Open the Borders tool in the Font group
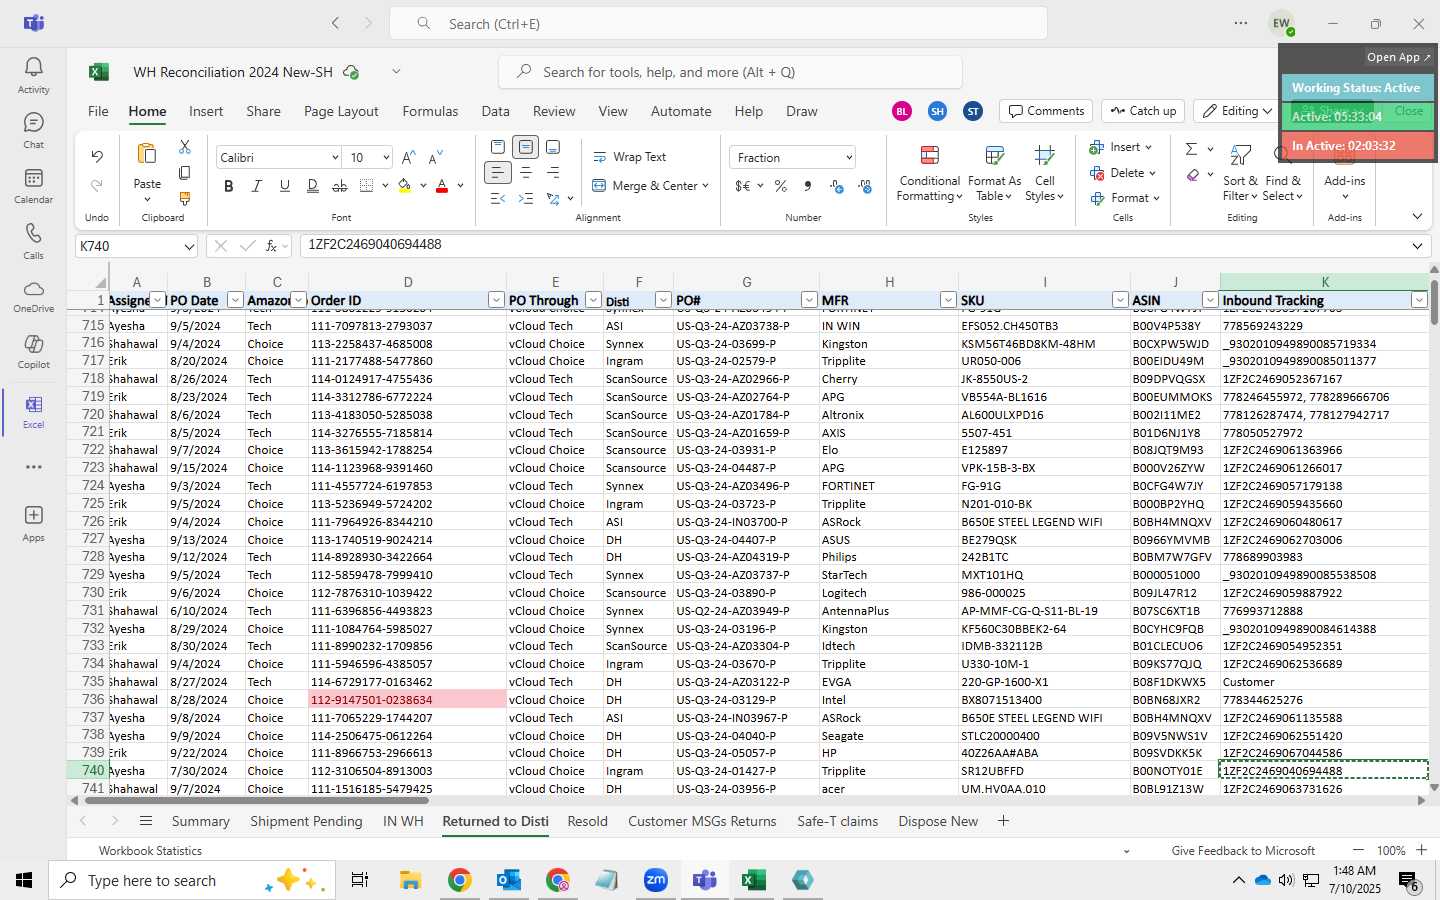The image size is (1440, 900). (367, 186)
